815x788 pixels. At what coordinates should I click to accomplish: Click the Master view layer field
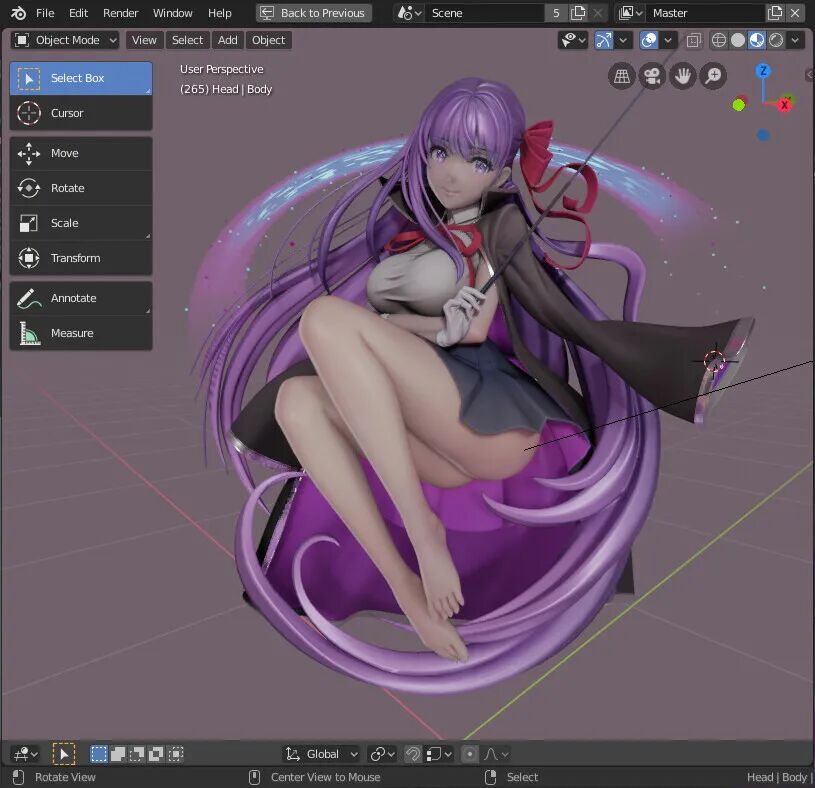coord(706,13)
